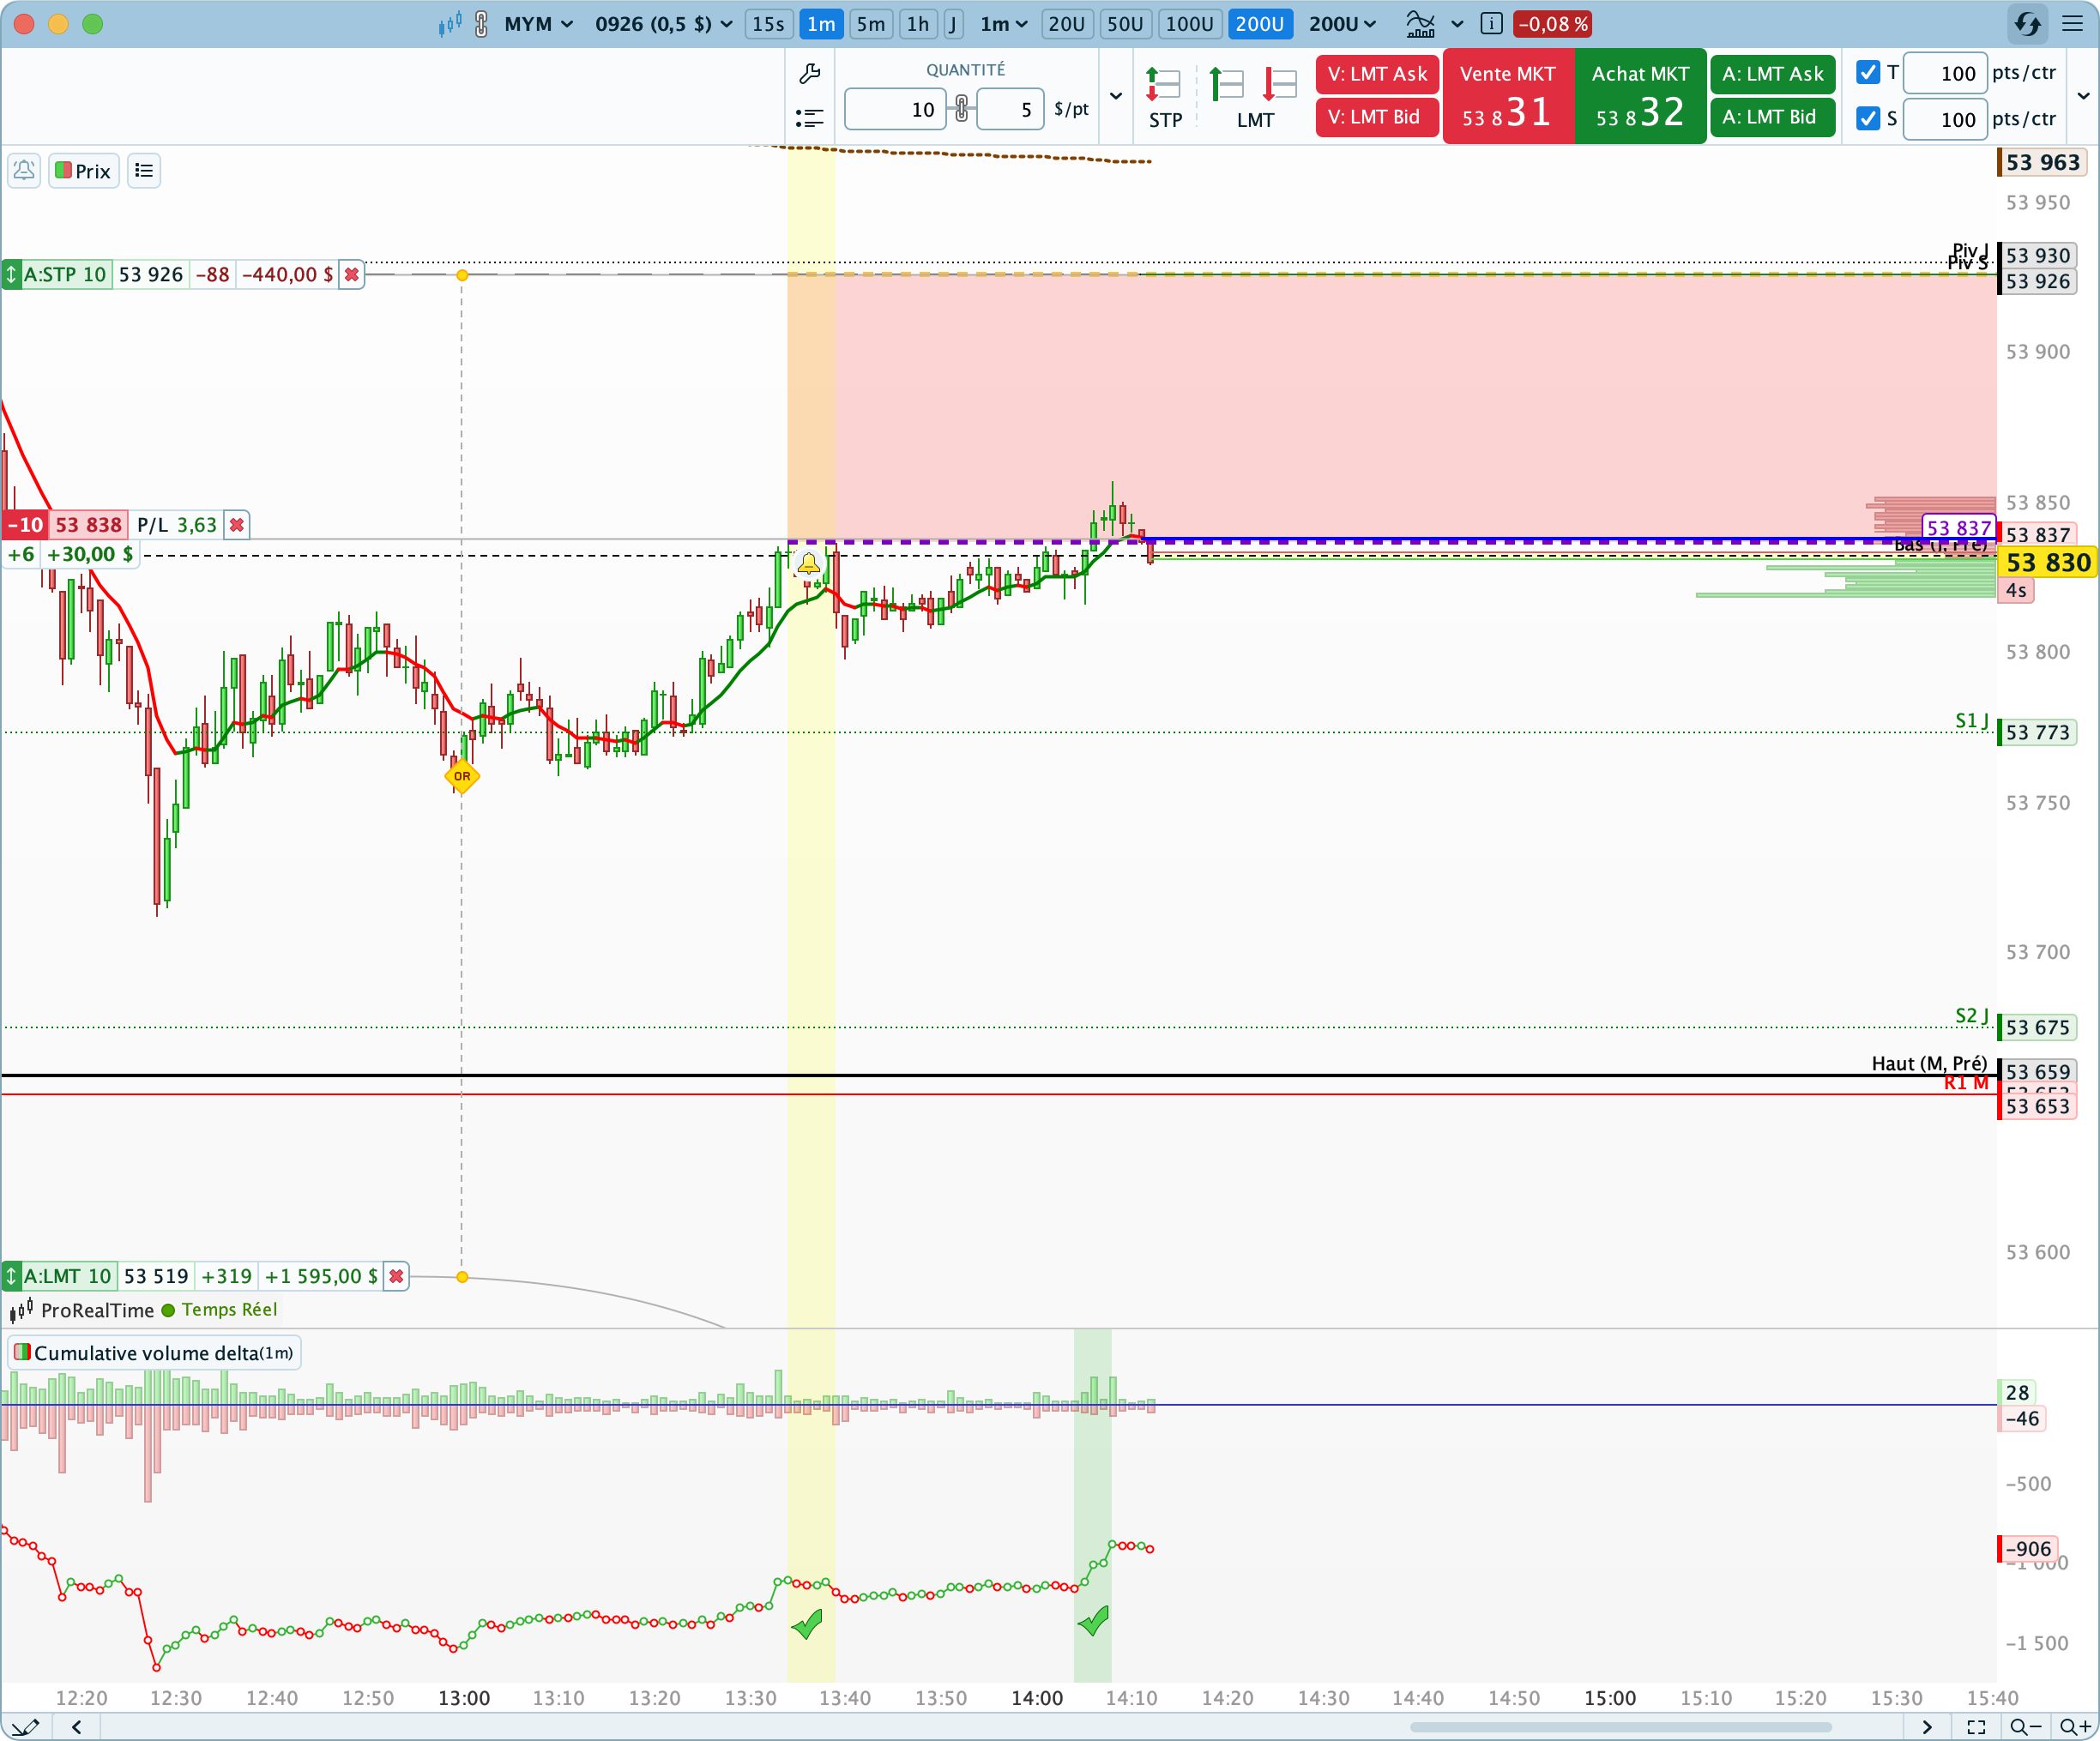Switch to the 1h timeframe
Image resolution: width=2100 pixels, height=1741 pixels.
[918, 24]
